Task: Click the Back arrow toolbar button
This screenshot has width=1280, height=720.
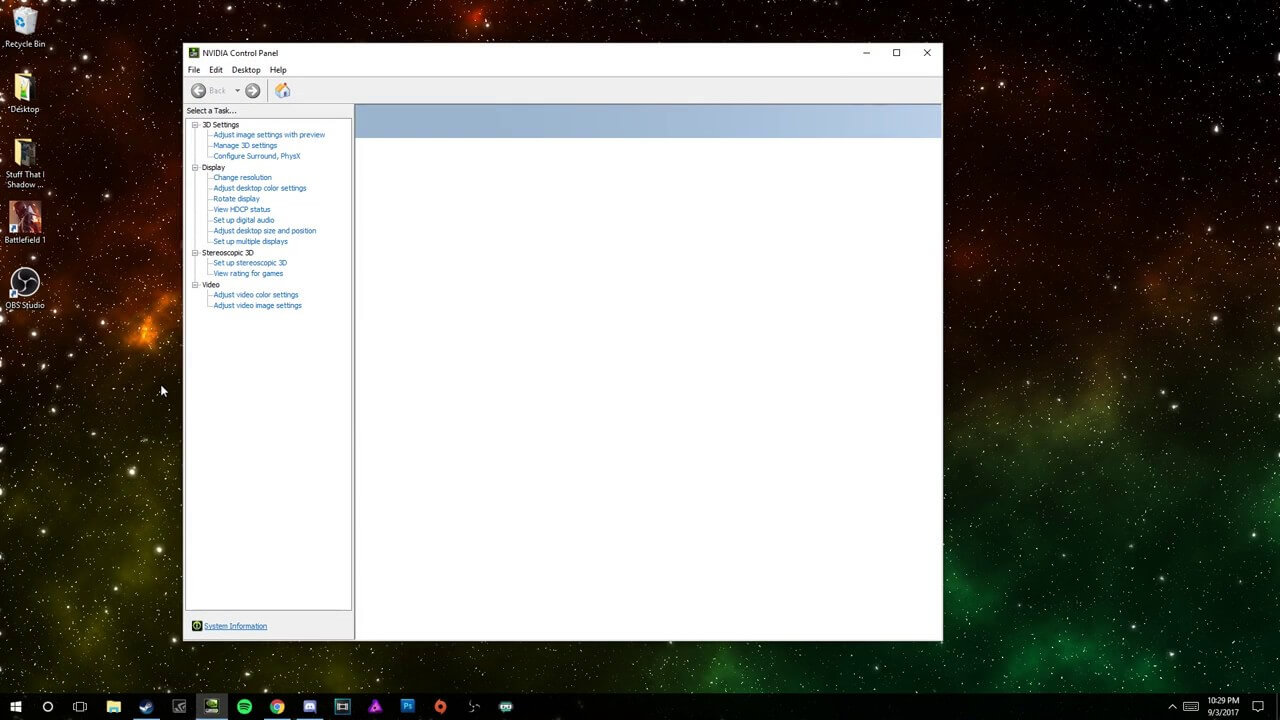Action: (x=198, y=91)
